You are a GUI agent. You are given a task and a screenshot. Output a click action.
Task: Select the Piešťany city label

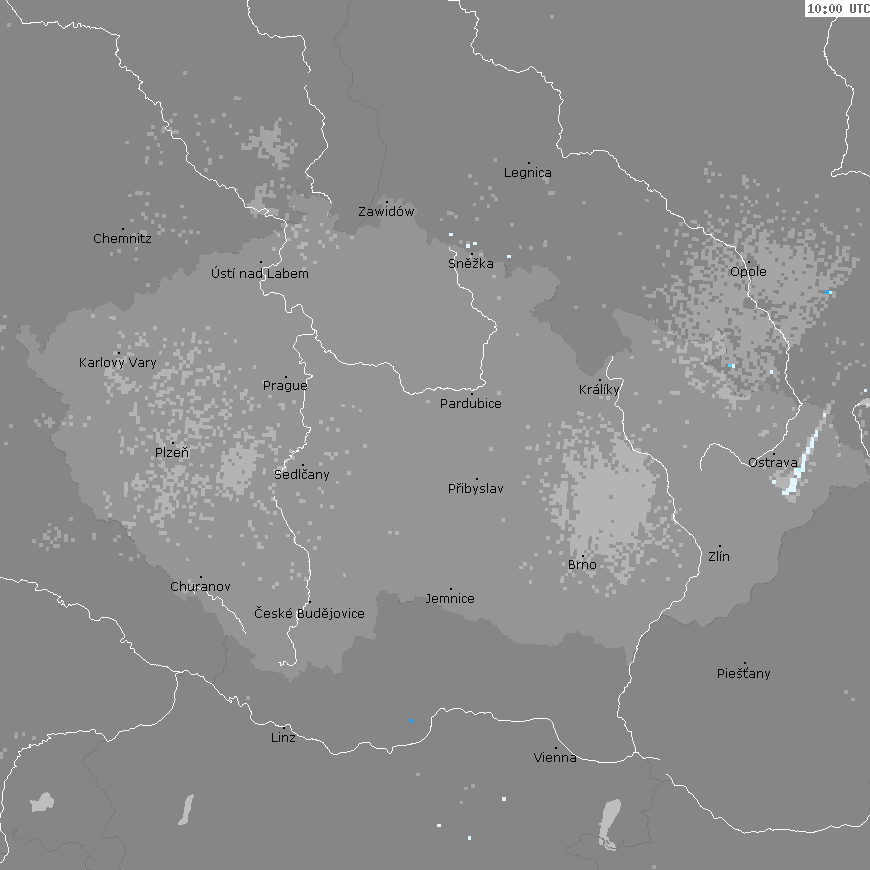coord(744,673)
